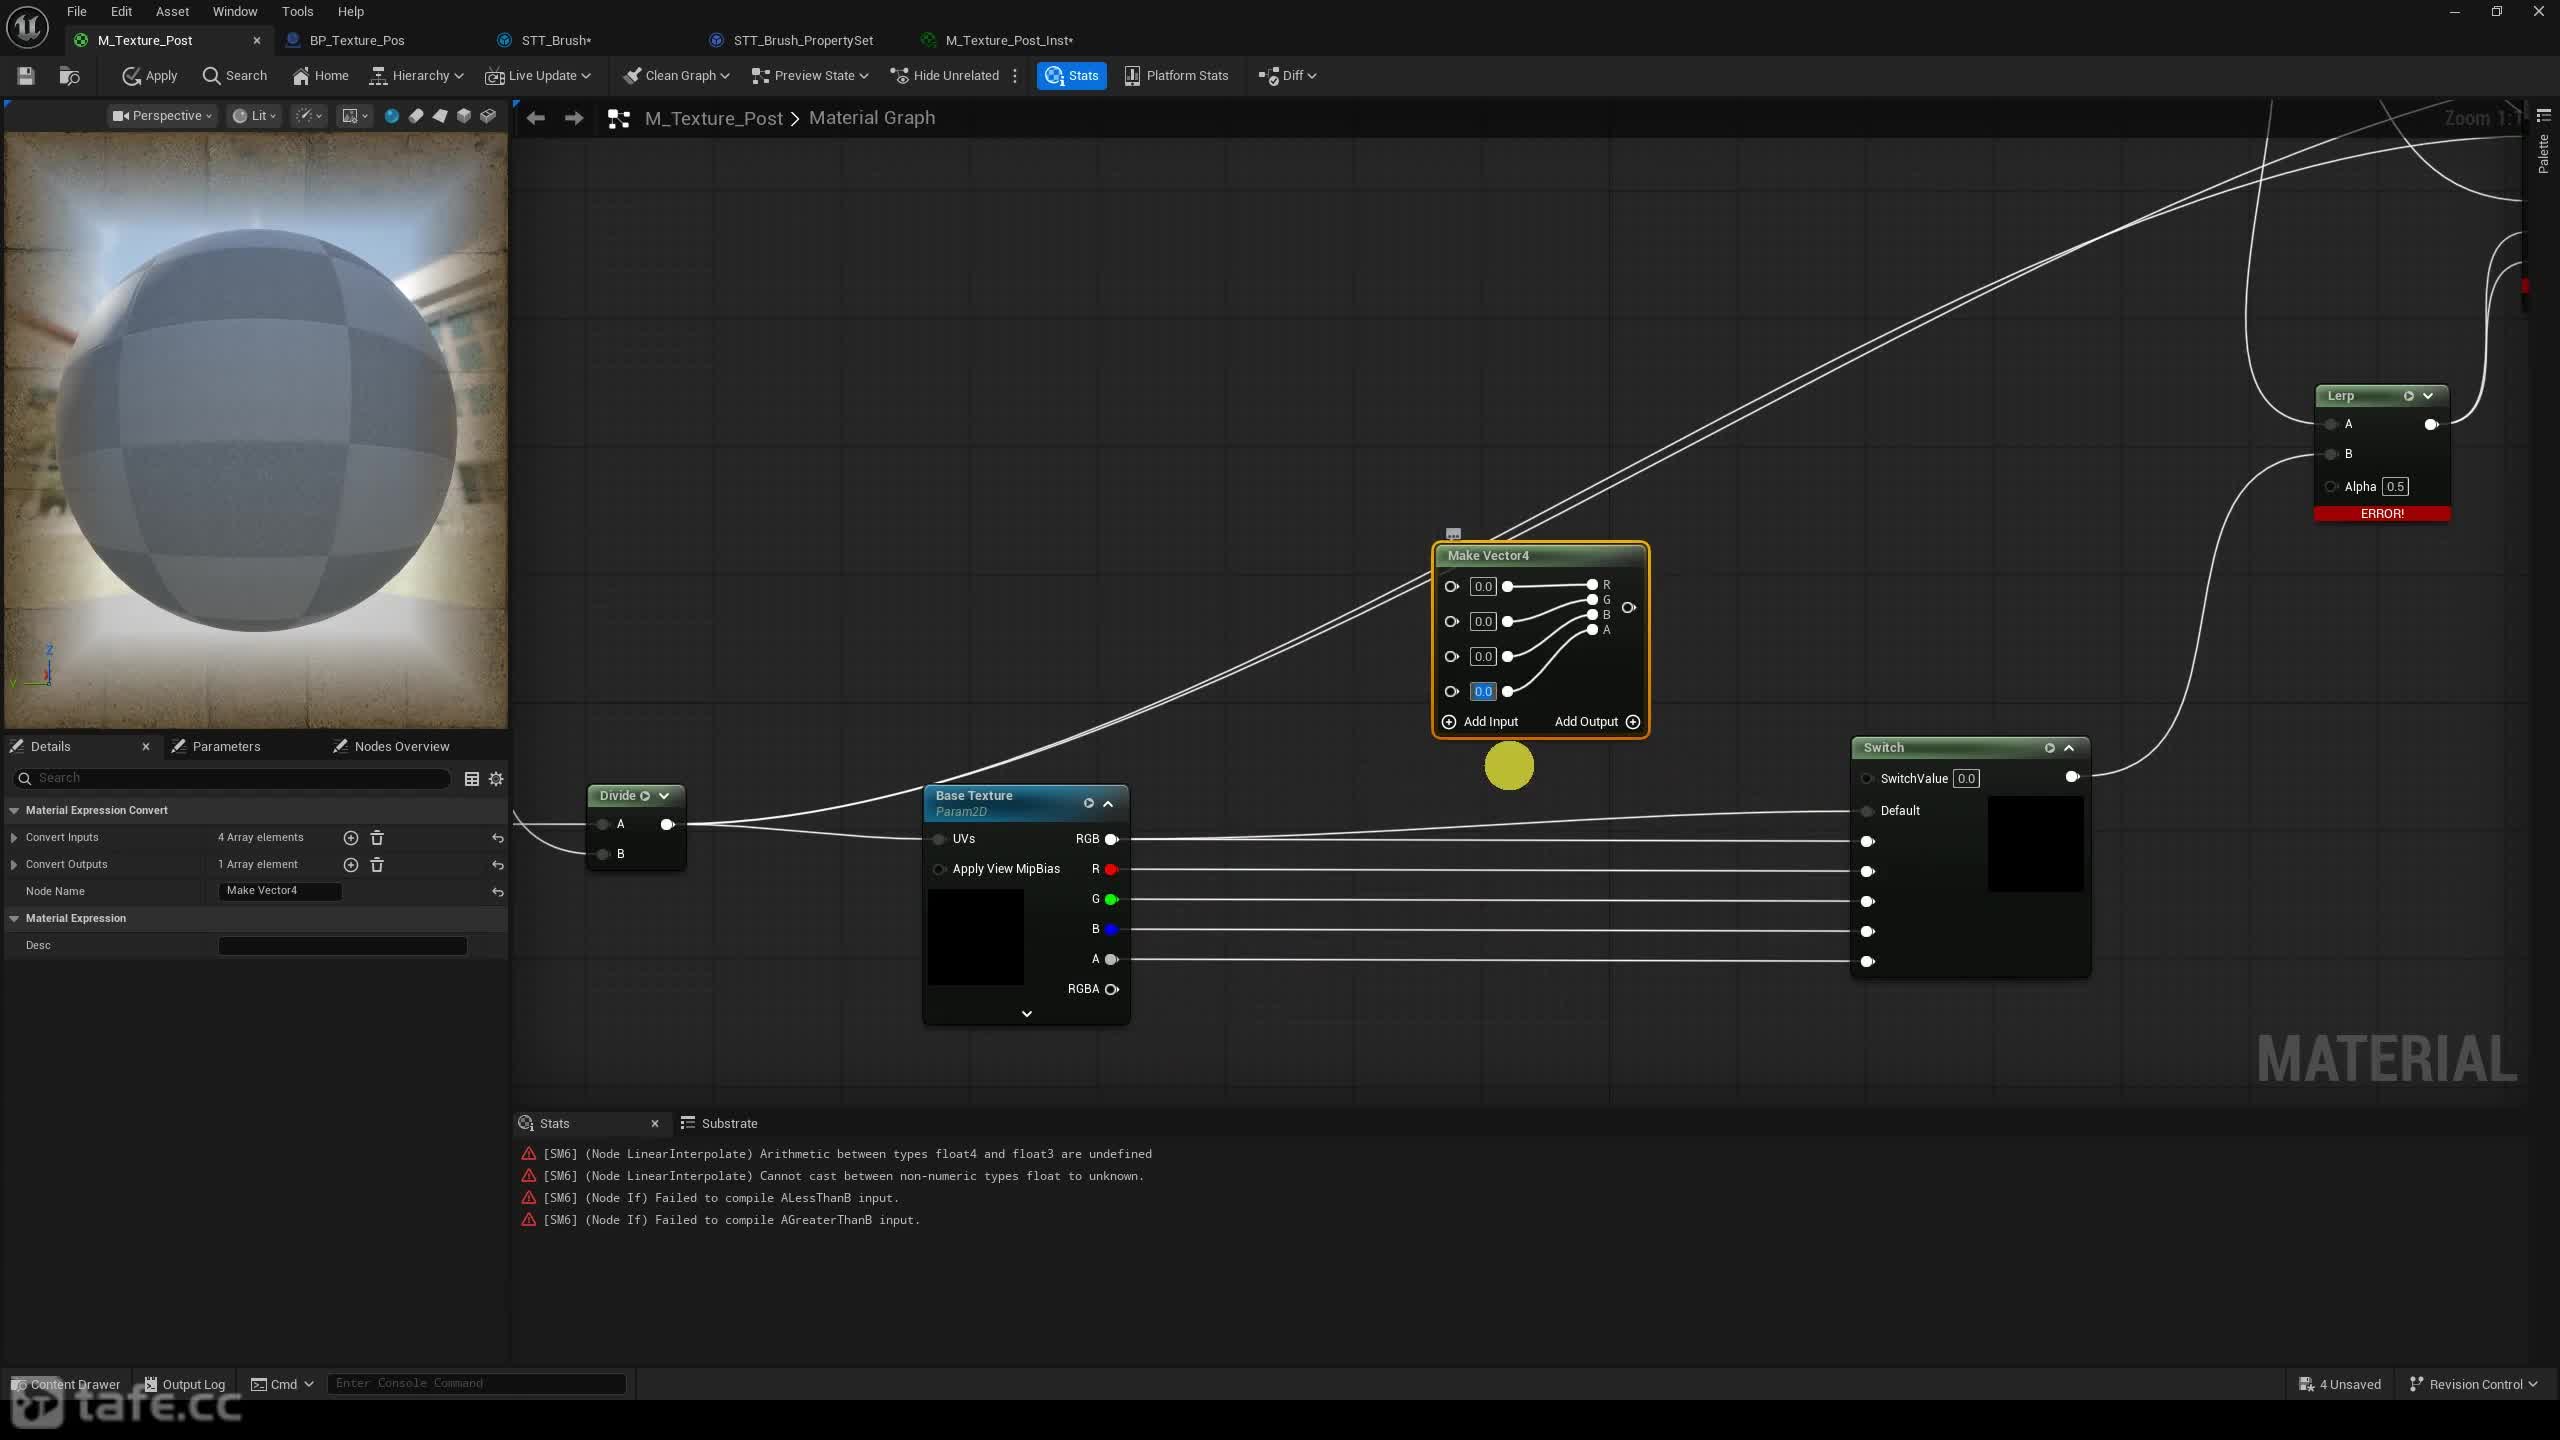Toggle the Stats button
This screenshot has width=2560, height=1440.
click(1072, 75)
